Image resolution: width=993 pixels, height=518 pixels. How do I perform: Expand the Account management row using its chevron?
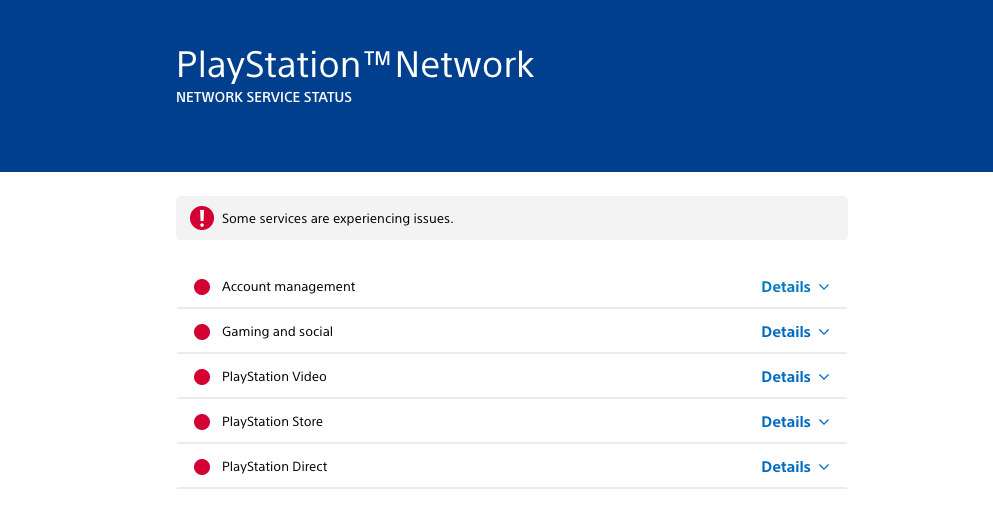click(x=824, y=287)
